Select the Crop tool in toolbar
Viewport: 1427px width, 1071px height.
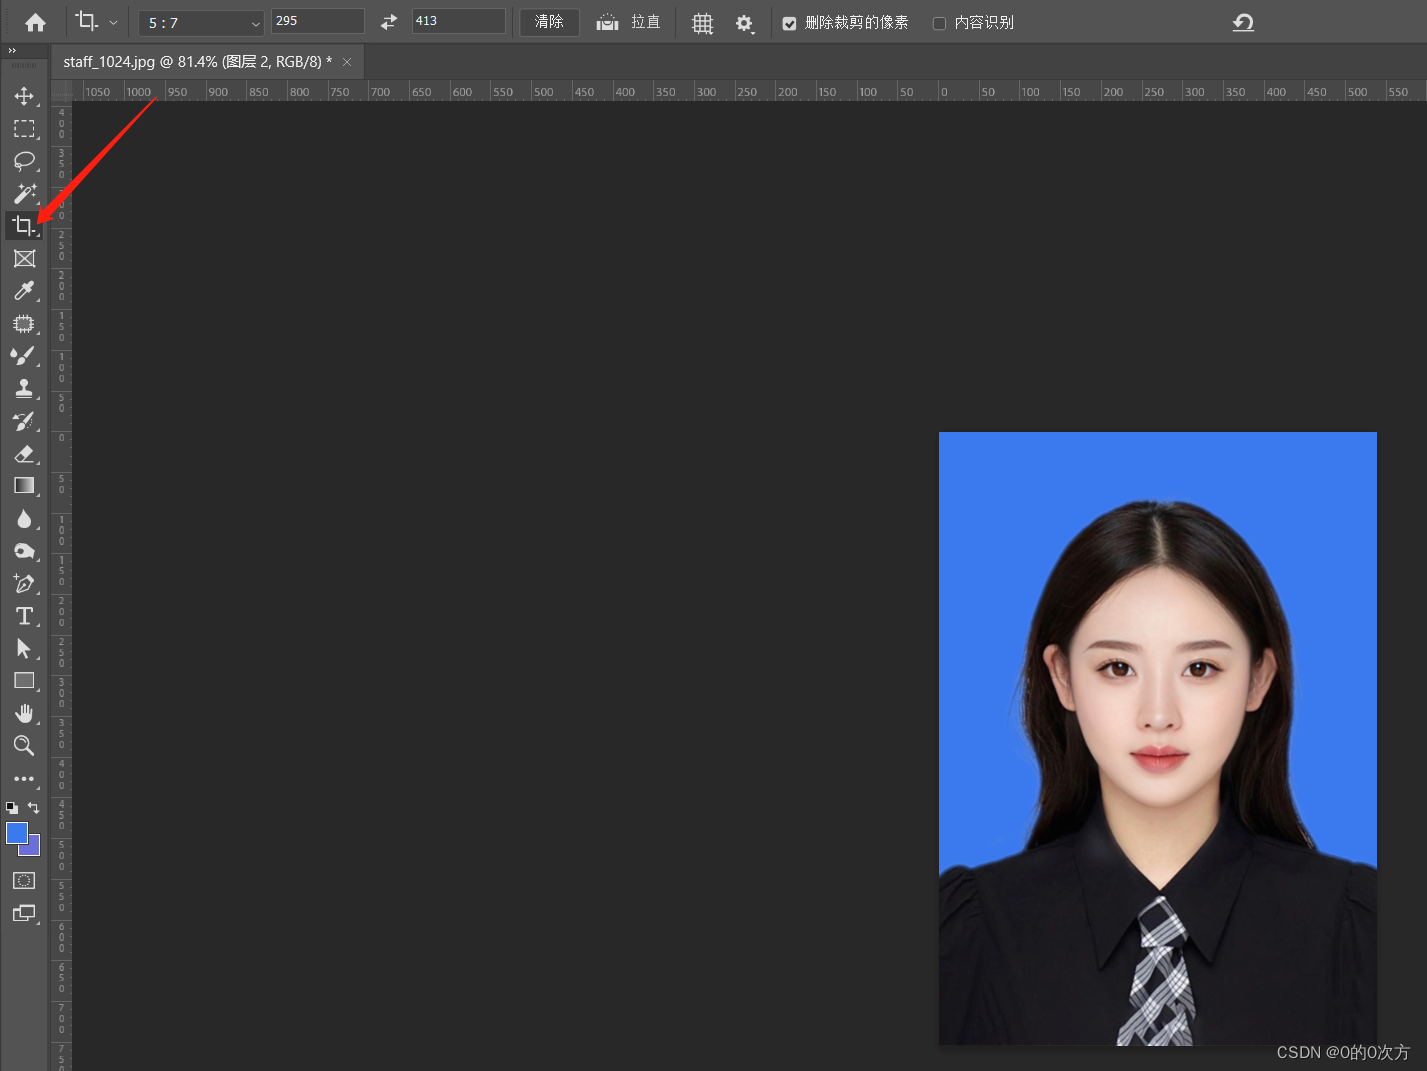pos(24,226)
